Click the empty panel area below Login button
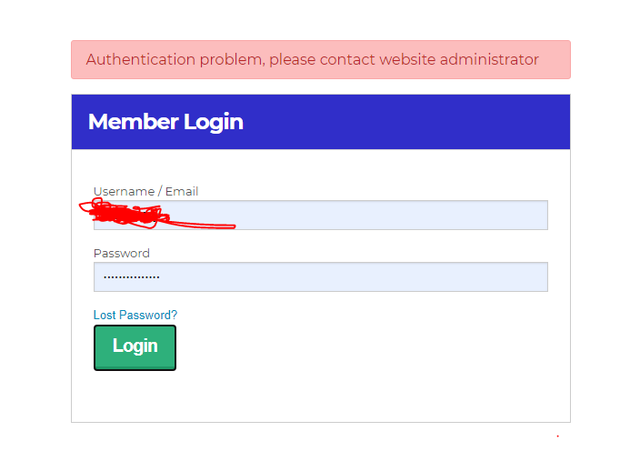This screenshot has height=462, width=640. pos(321,396)
